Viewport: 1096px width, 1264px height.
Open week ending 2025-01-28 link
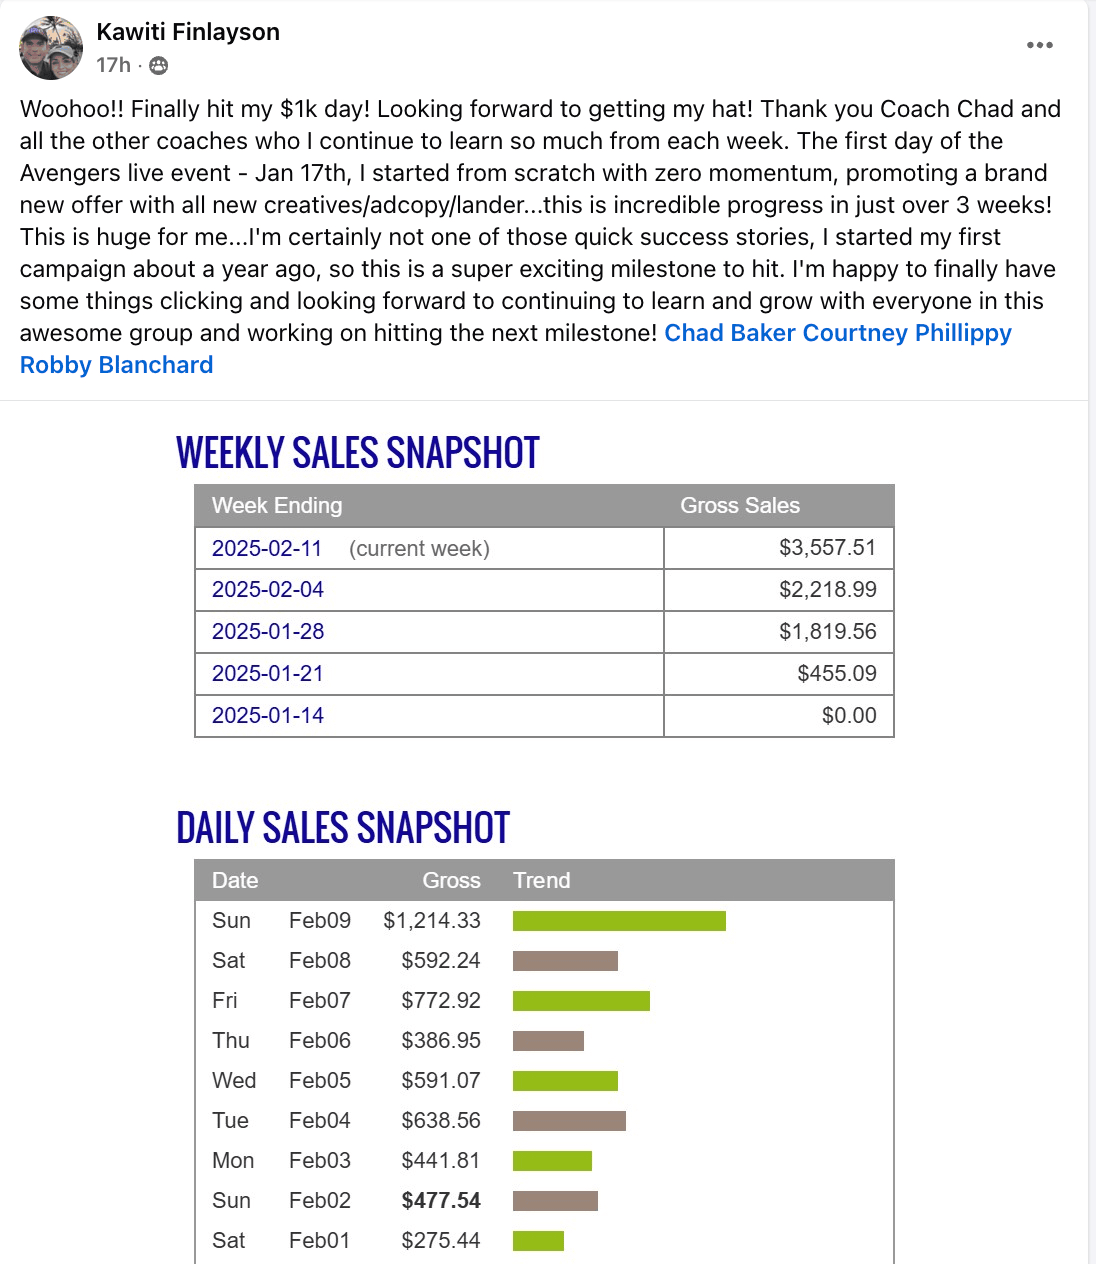click(x=268, y=632)
